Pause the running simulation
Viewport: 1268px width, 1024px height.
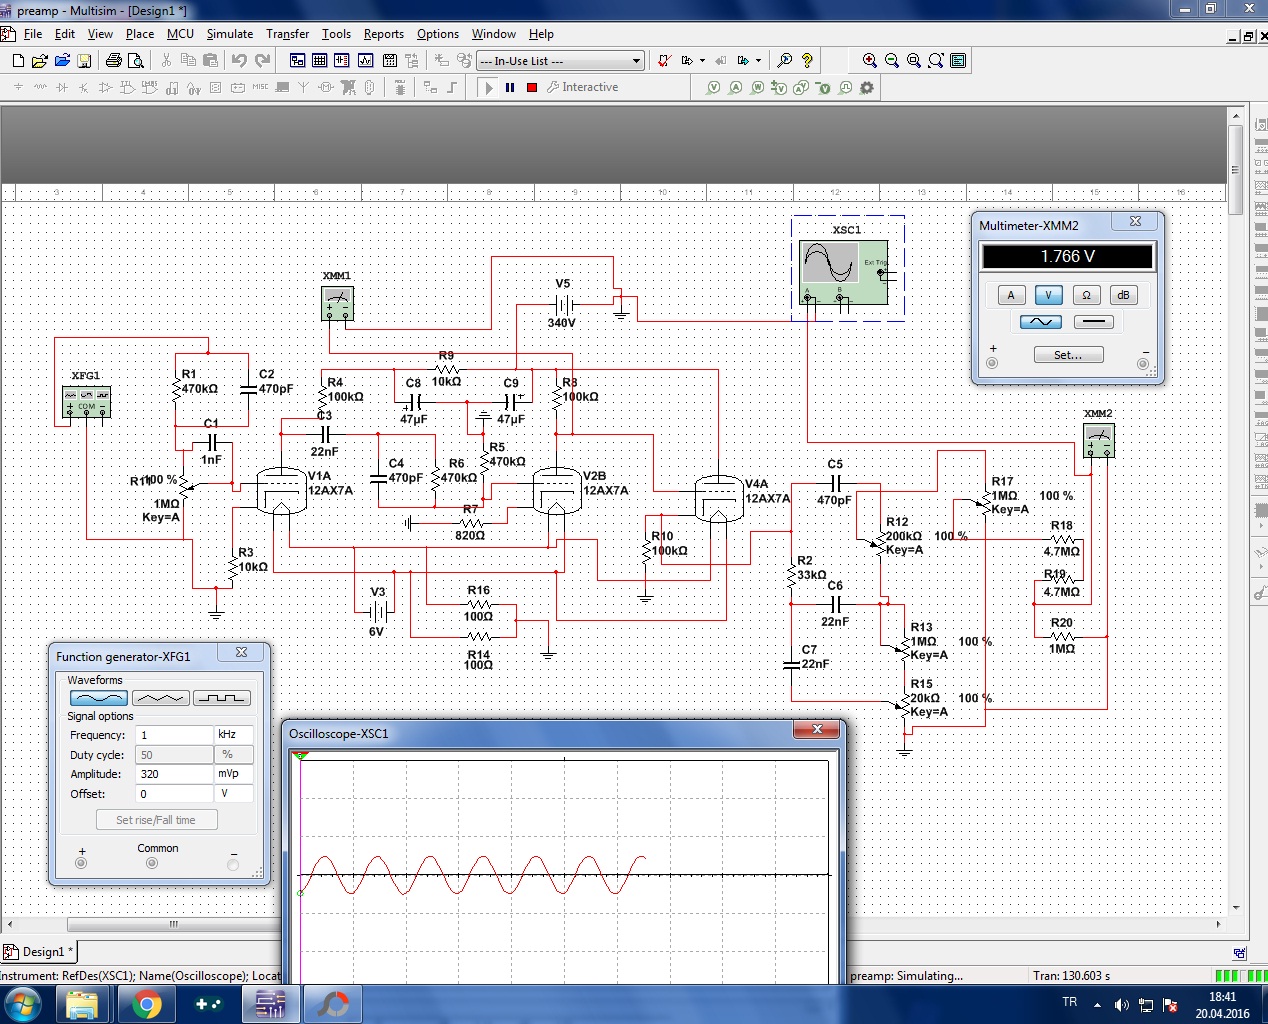(510, 88)
